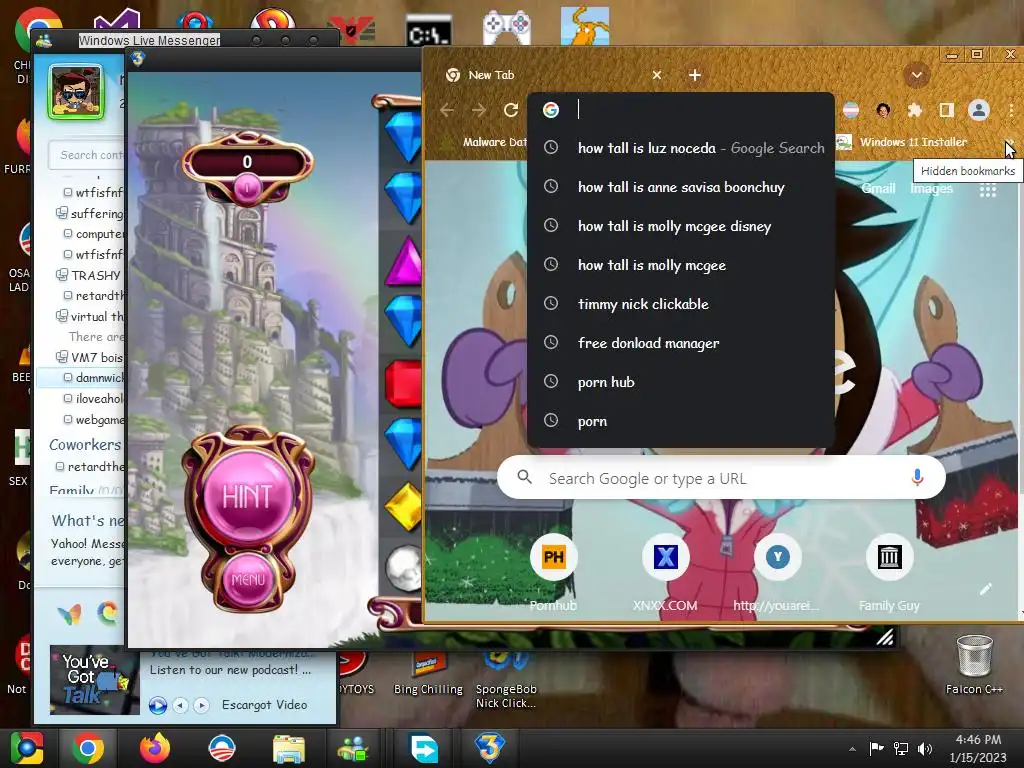Image resolution: width=1024 pixels, height=768 pixels.
Task: Click the purple triangle gem in Bejeweled
Action: pos(404,261)
